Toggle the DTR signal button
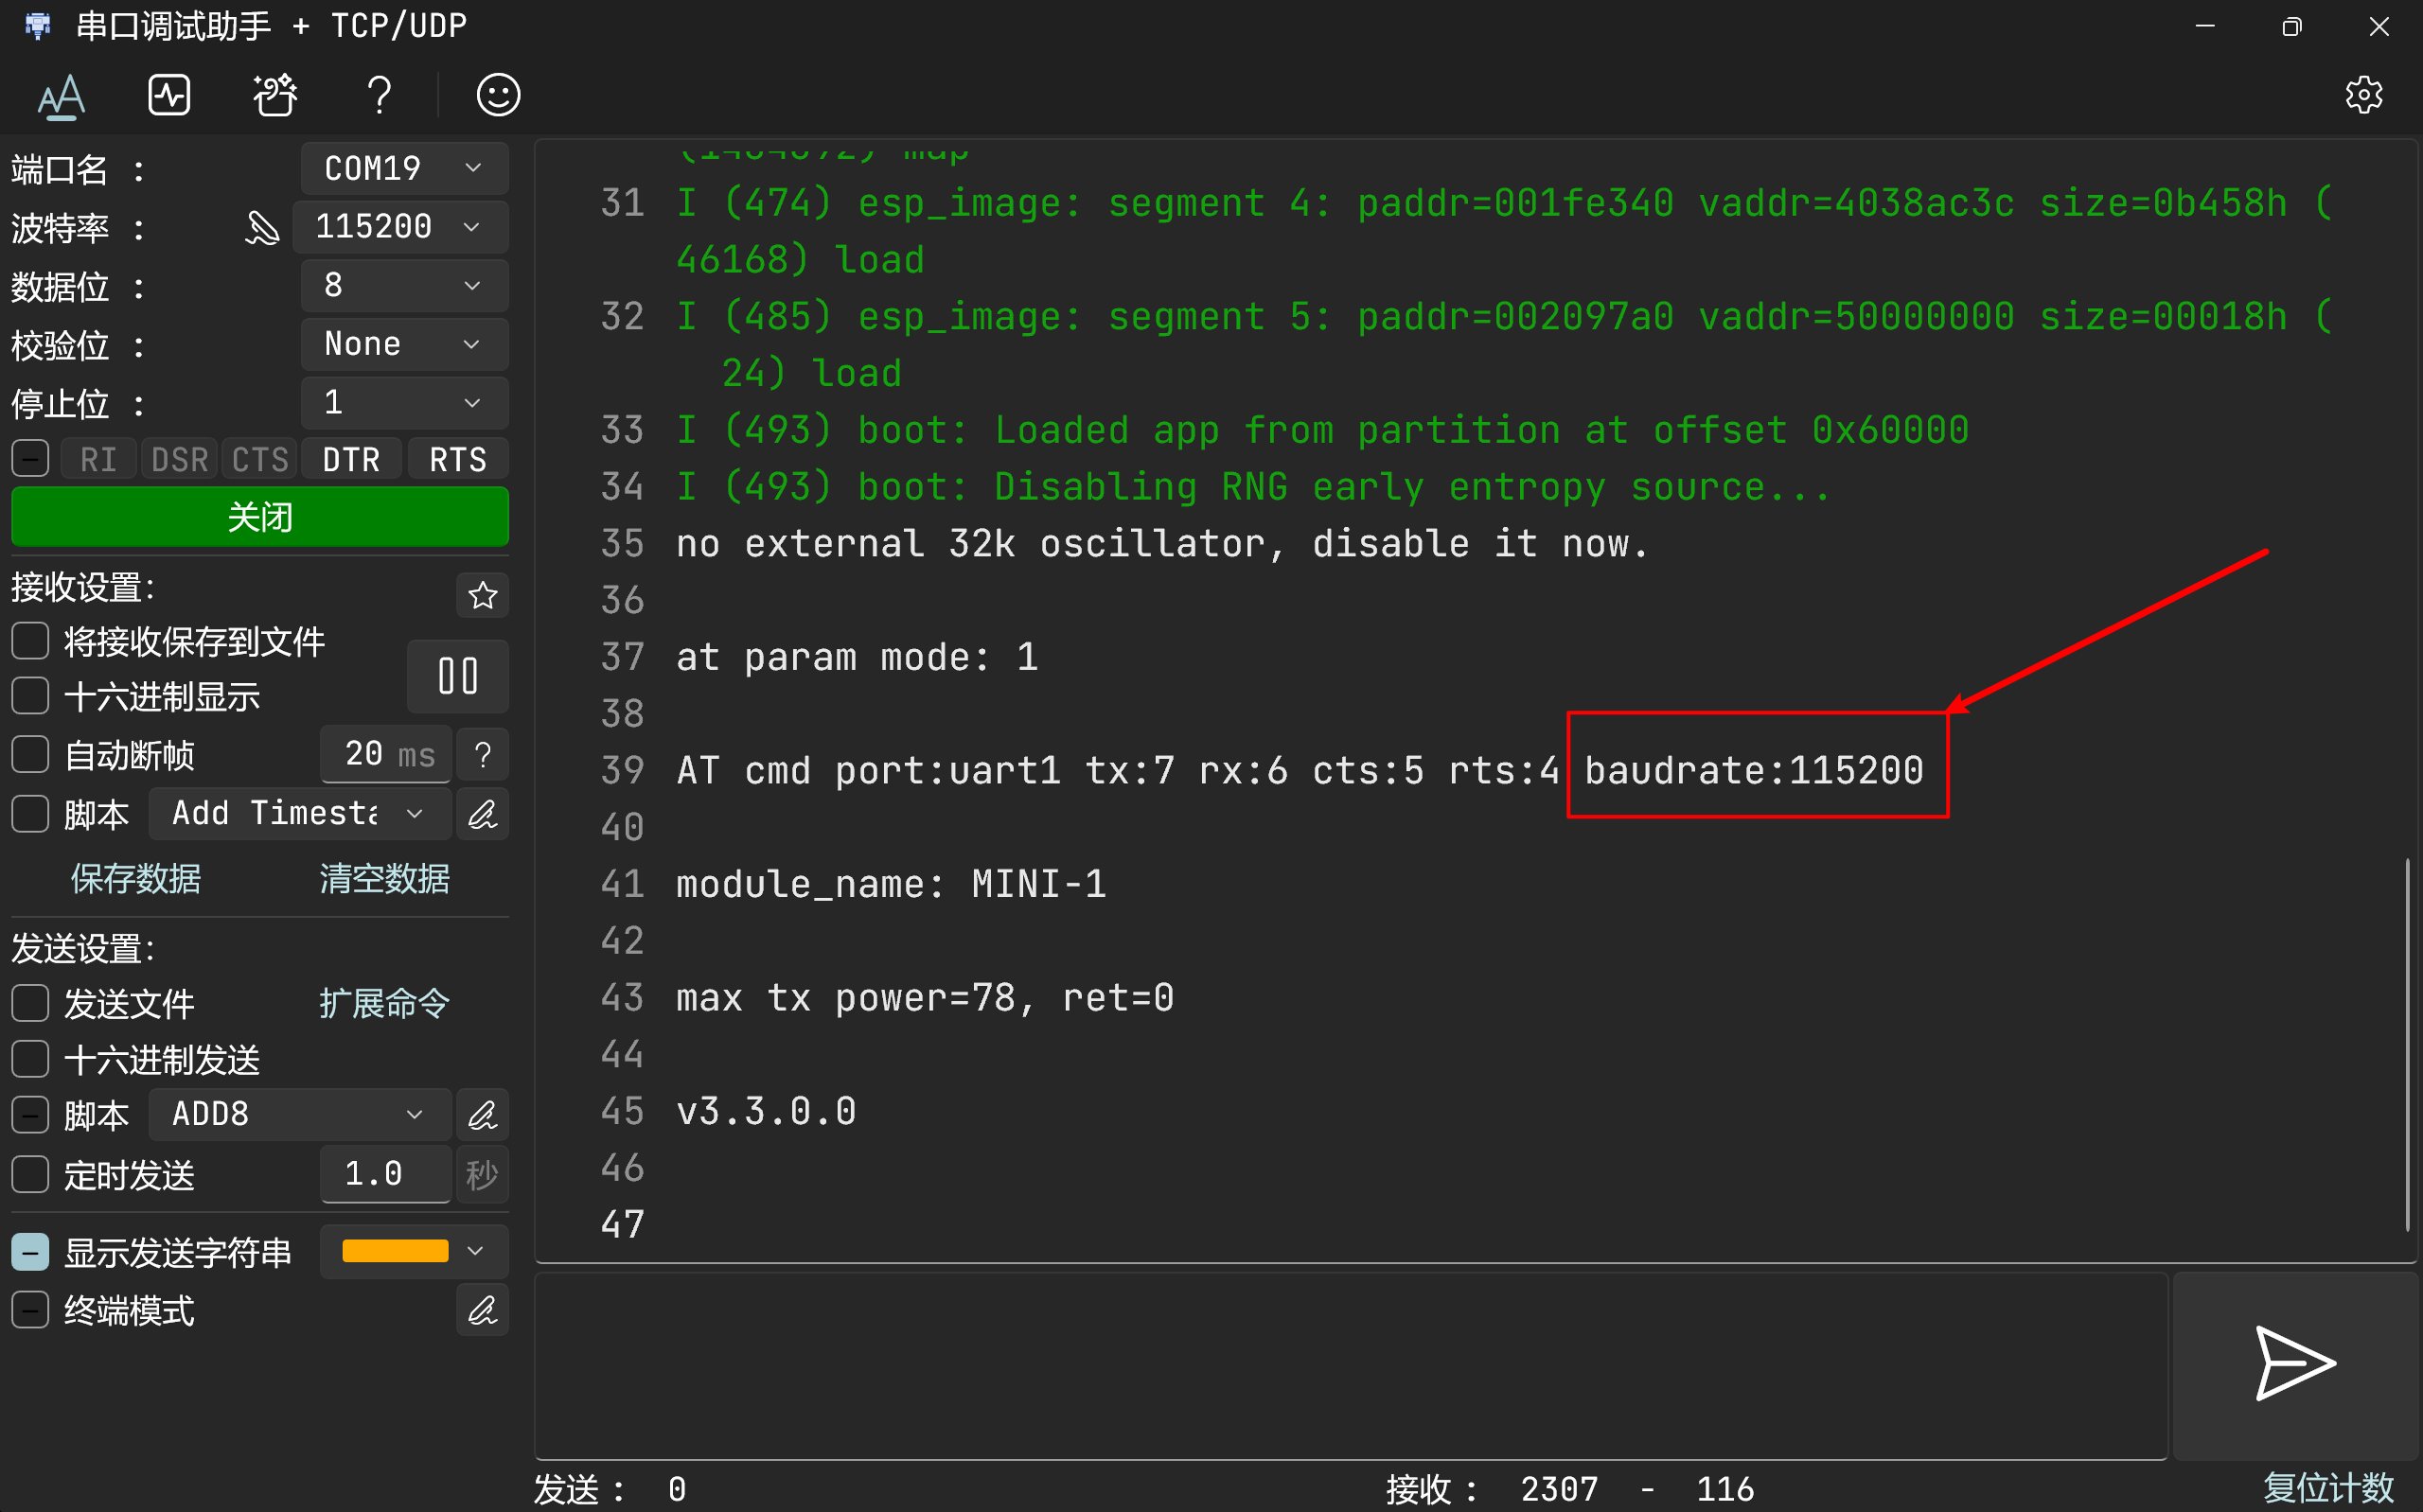Viewport: 2423px width, 1512px height. [352, 460]
